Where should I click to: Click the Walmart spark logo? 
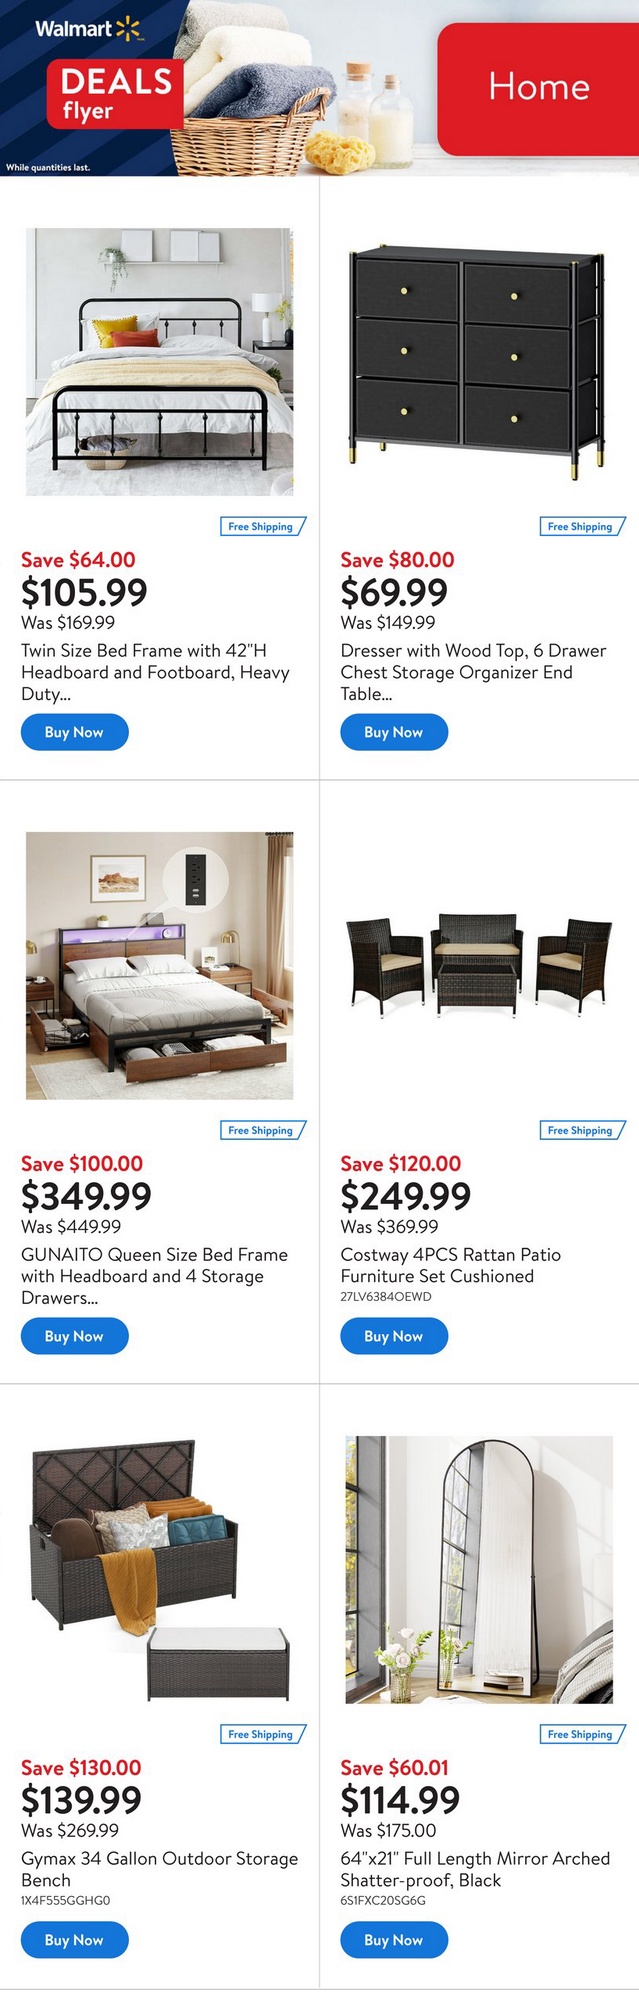click(x=128, y=29)
